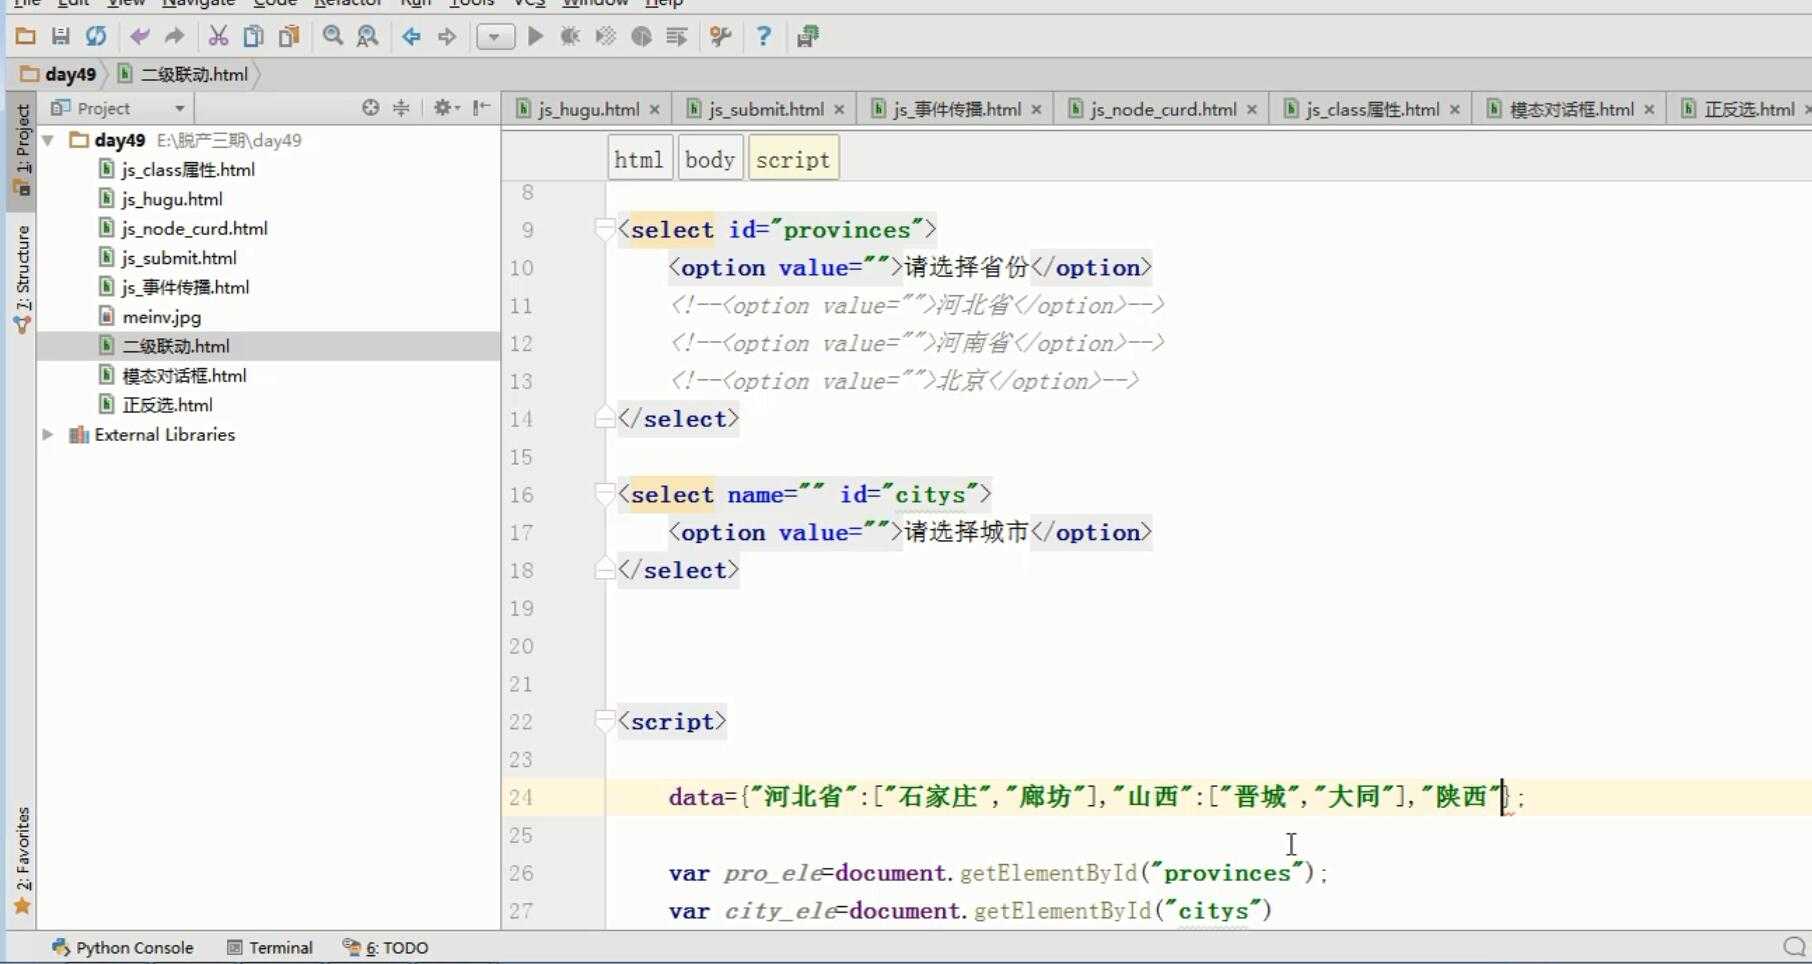
Task: Open the 6: TODO tool window
Action: point(385,947)
